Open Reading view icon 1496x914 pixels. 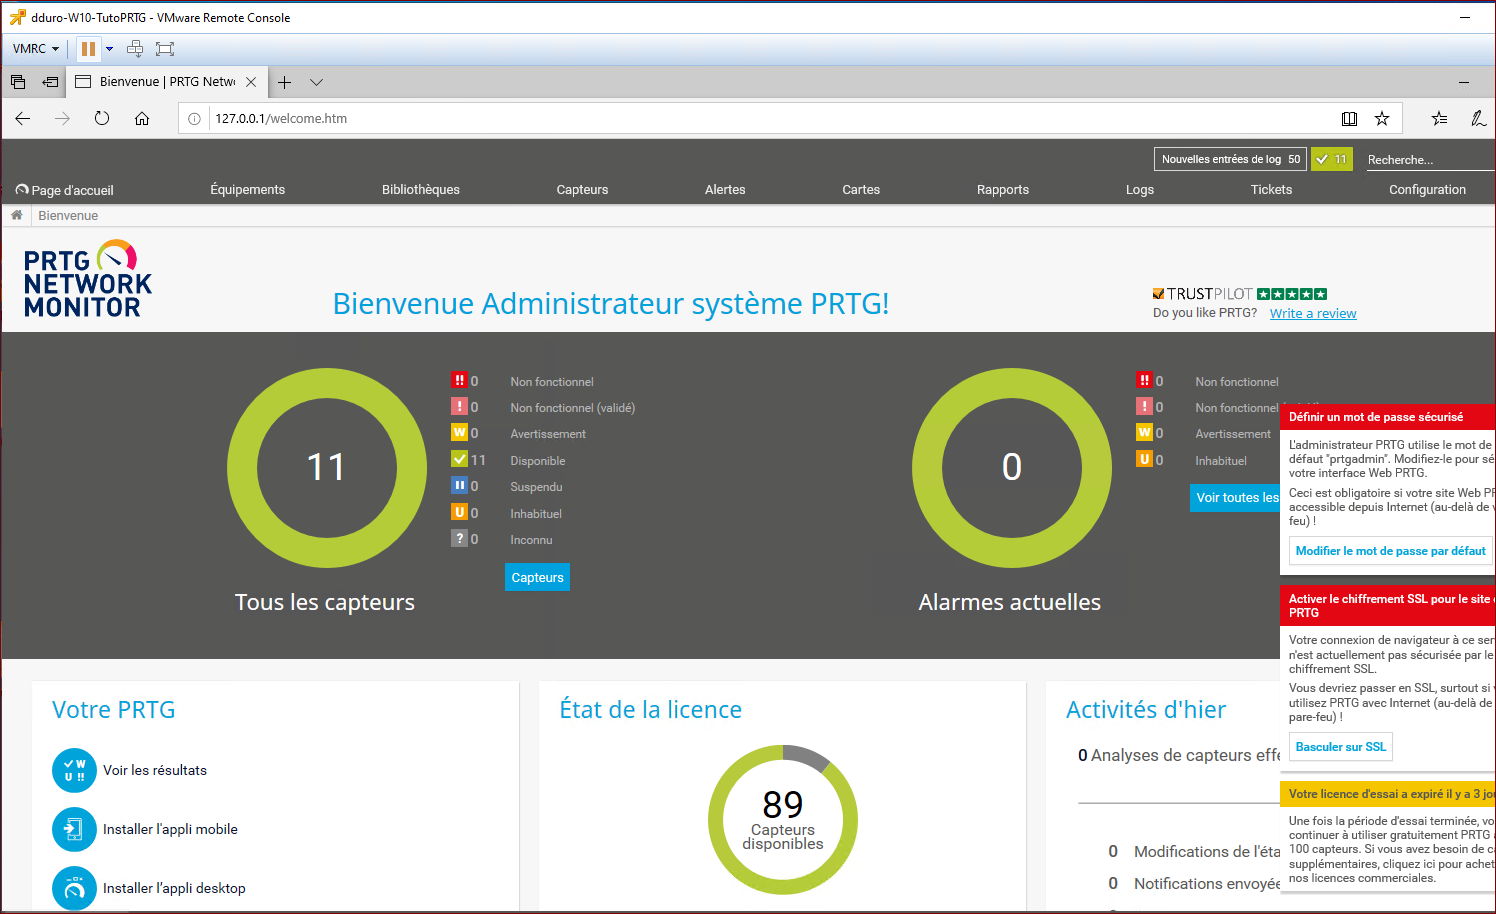tap(1349, 118)
